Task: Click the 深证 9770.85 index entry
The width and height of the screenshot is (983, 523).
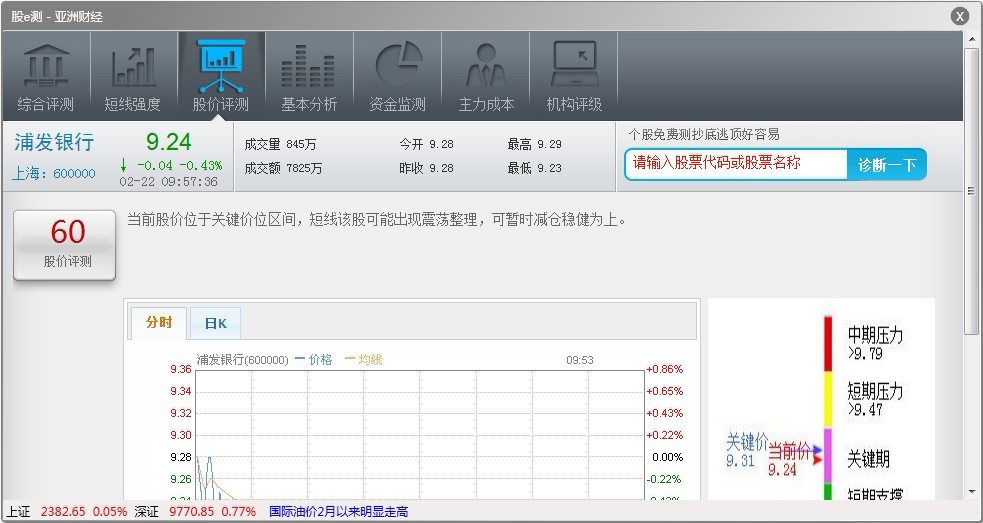Action: 195,512
